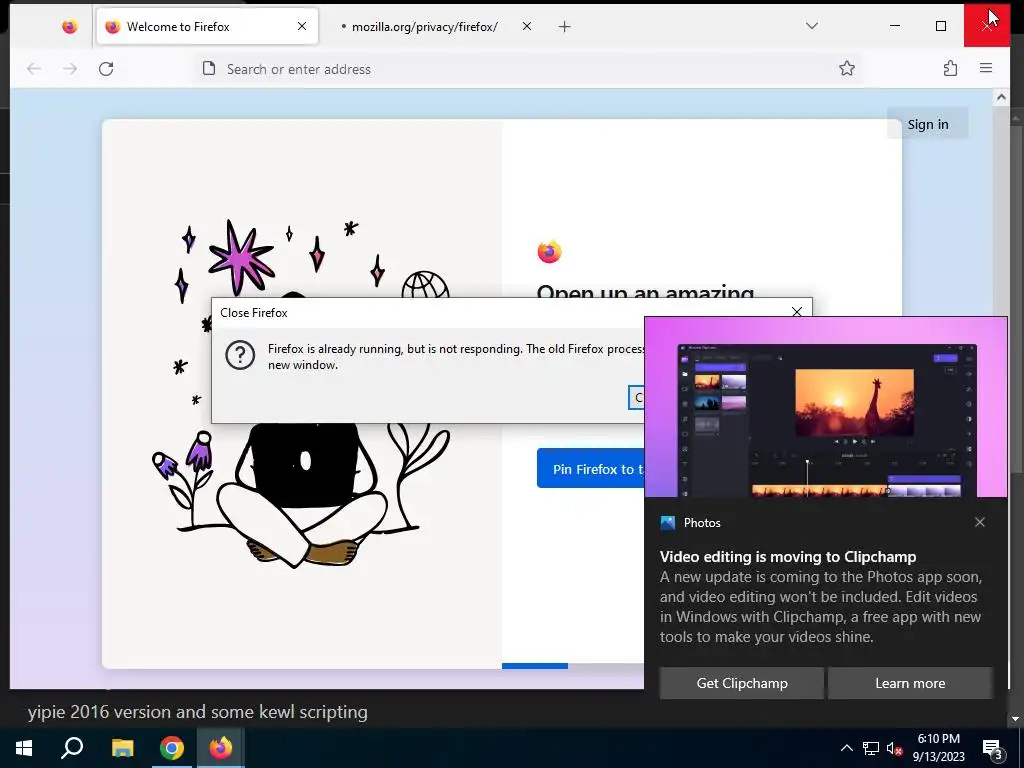Open the Firefox hamburger menu
1024x768 pixels.
click(x=986, y=68)
